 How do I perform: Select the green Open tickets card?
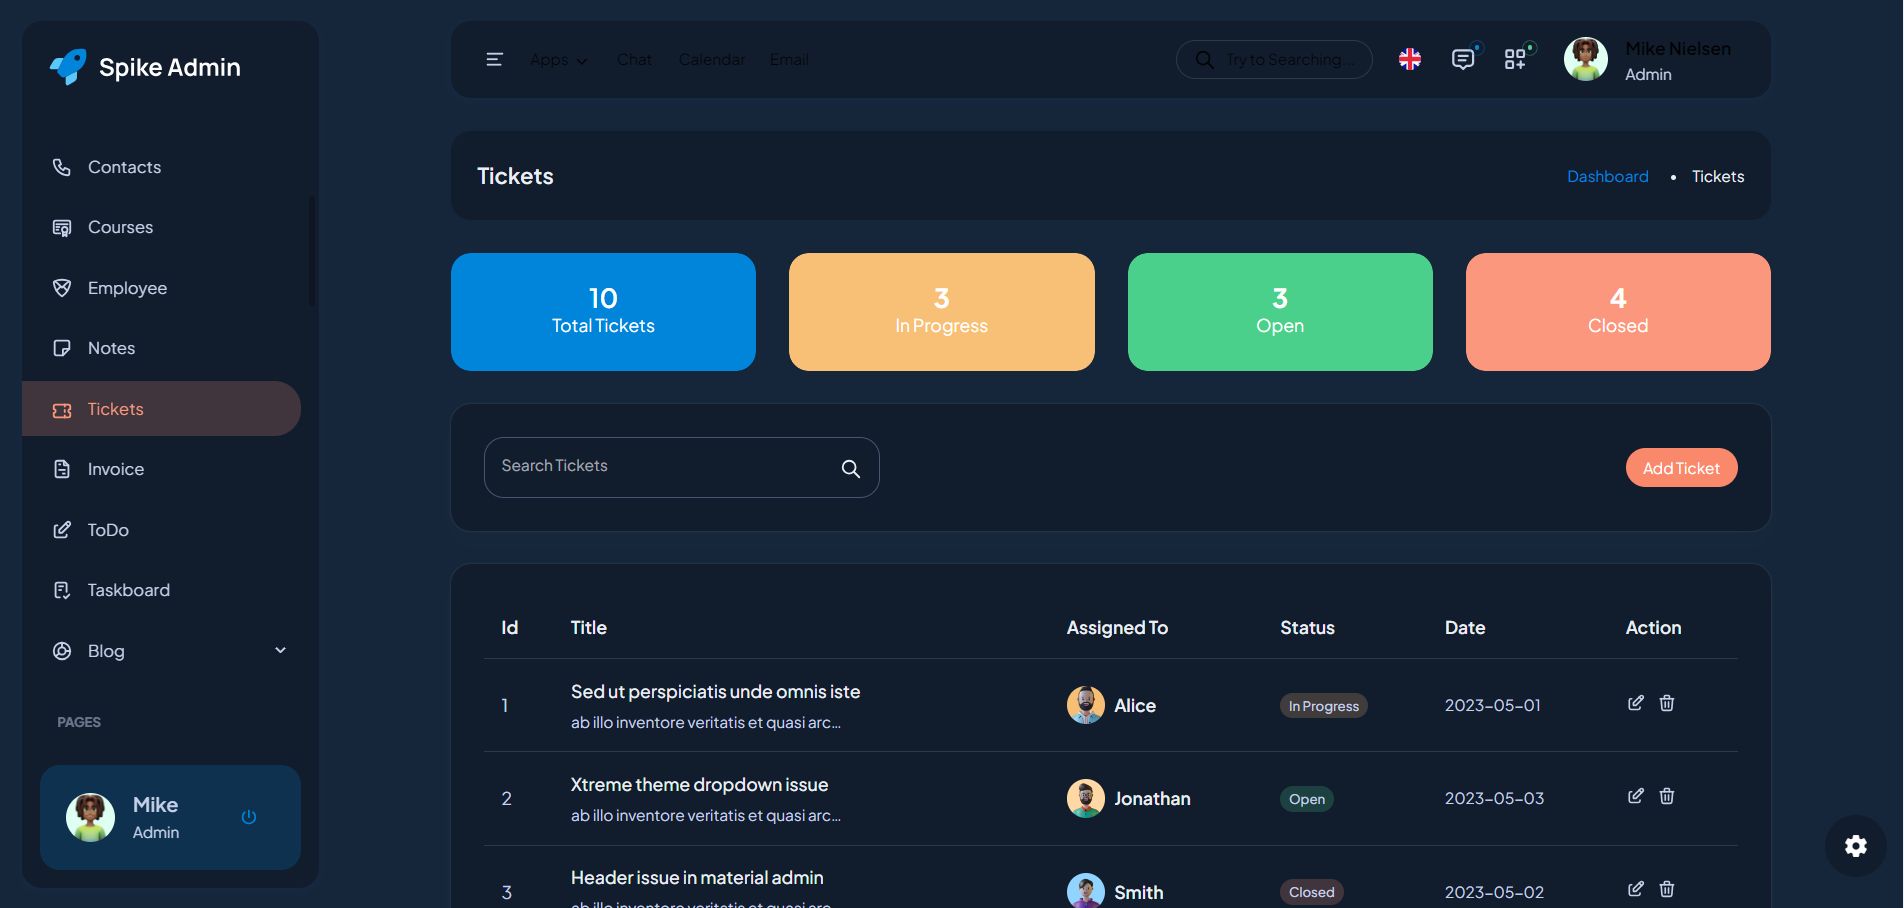[x=1279, y=312]
